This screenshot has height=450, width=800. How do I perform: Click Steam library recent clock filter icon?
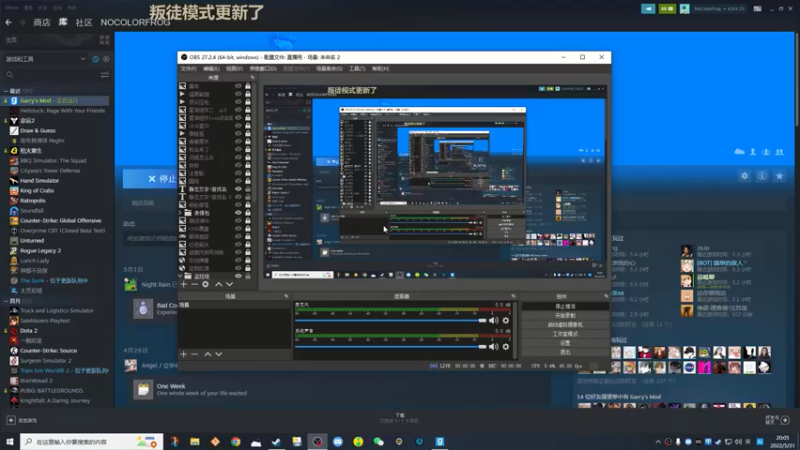(x=95, y=59)
